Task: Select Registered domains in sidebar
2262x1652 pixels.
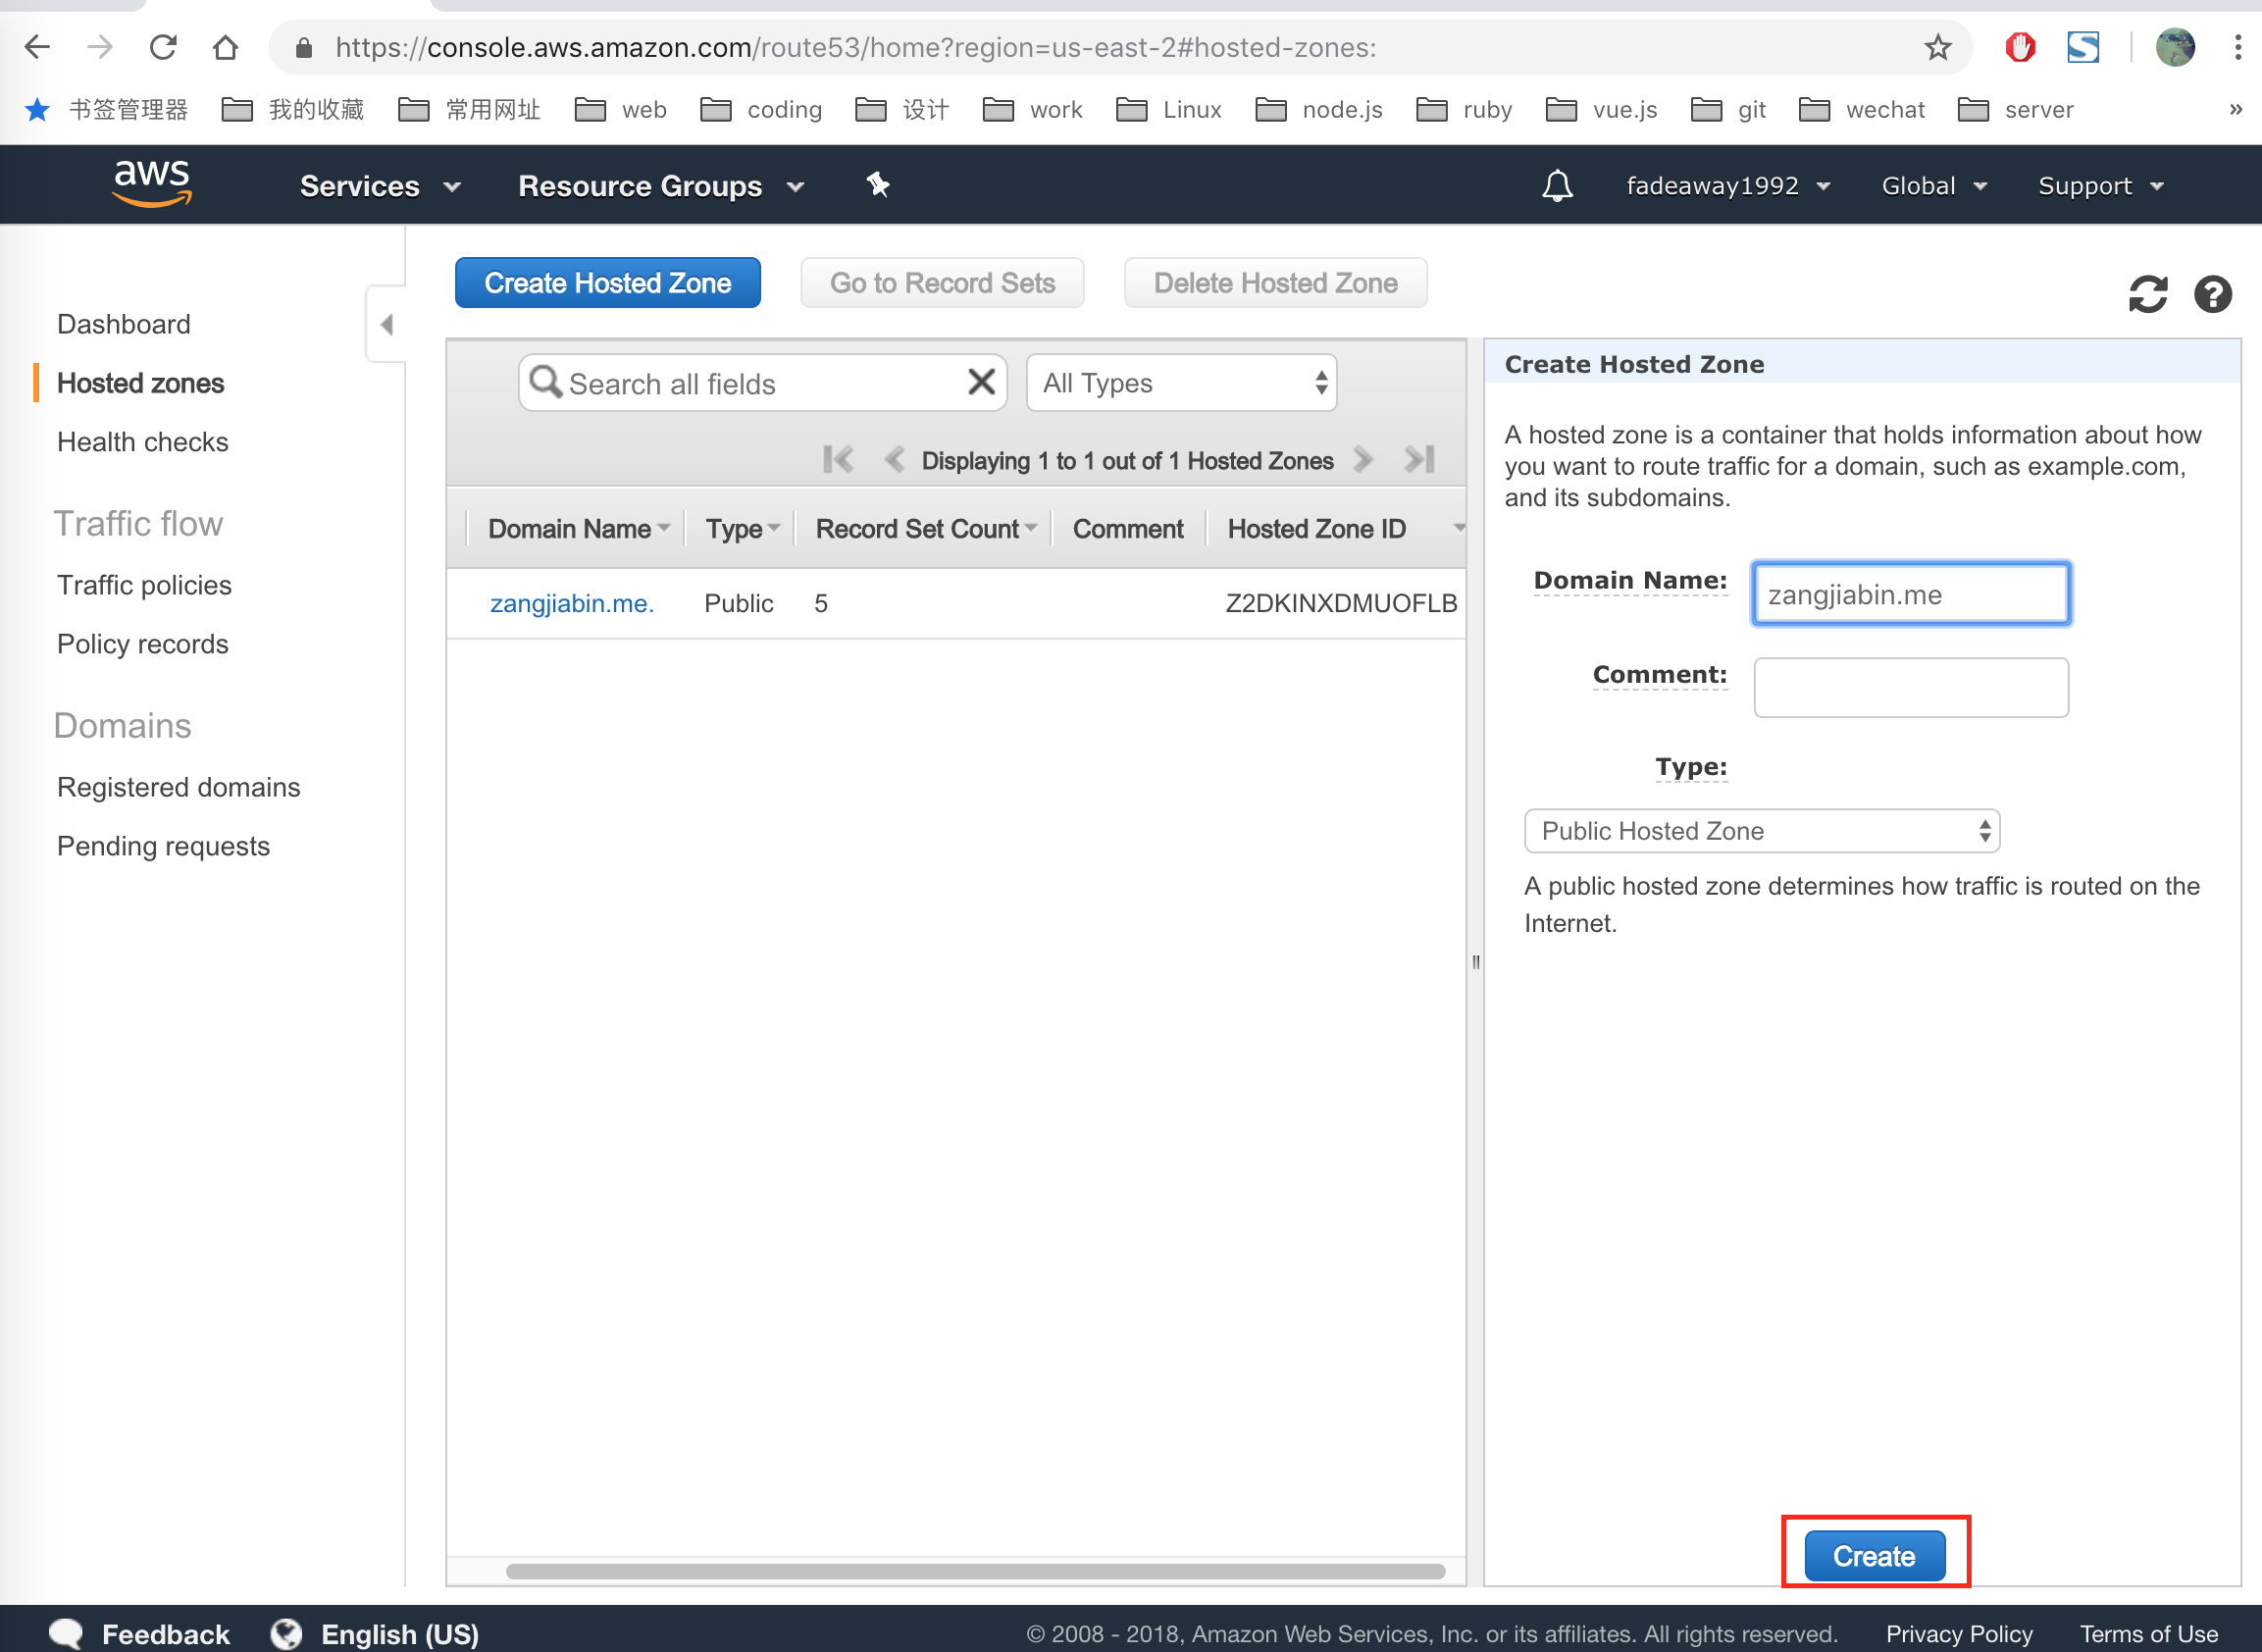Action: pyautogui.click(x=178, y=787)
